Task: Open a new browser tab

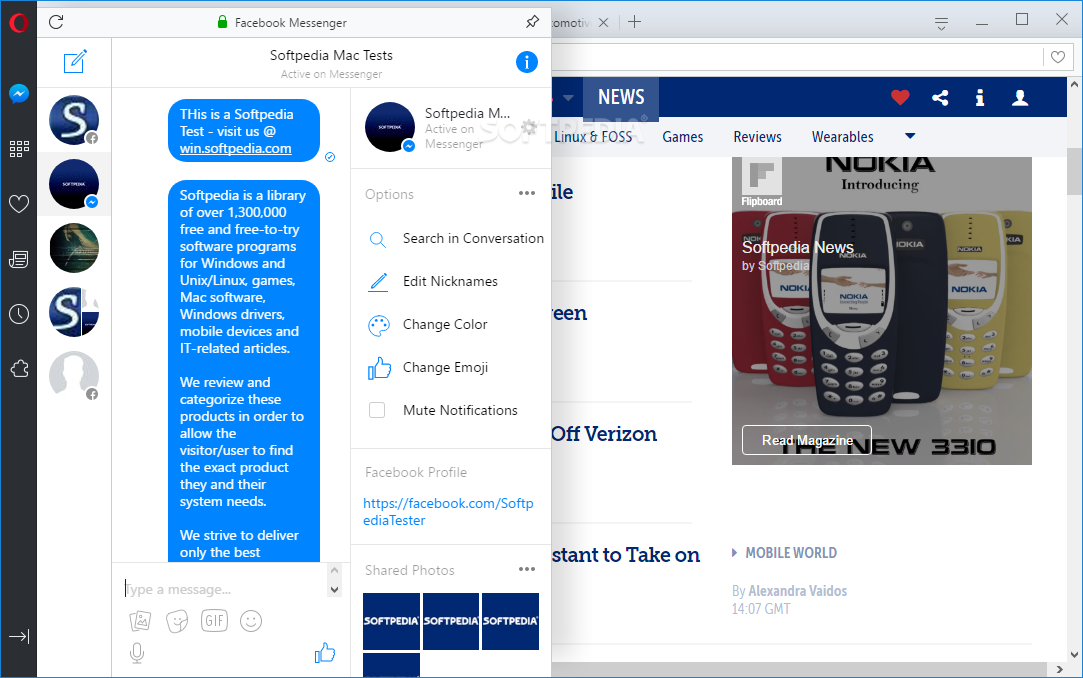Action: coord(635,22)
